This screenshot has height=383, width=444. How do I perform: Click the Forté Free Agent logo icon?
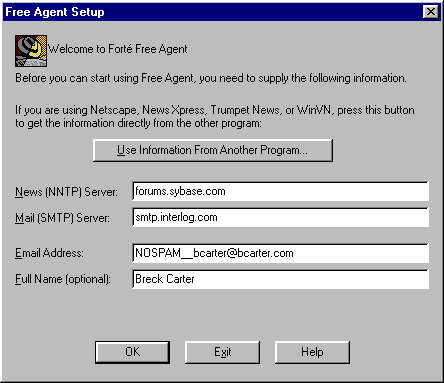pos(31,51)
